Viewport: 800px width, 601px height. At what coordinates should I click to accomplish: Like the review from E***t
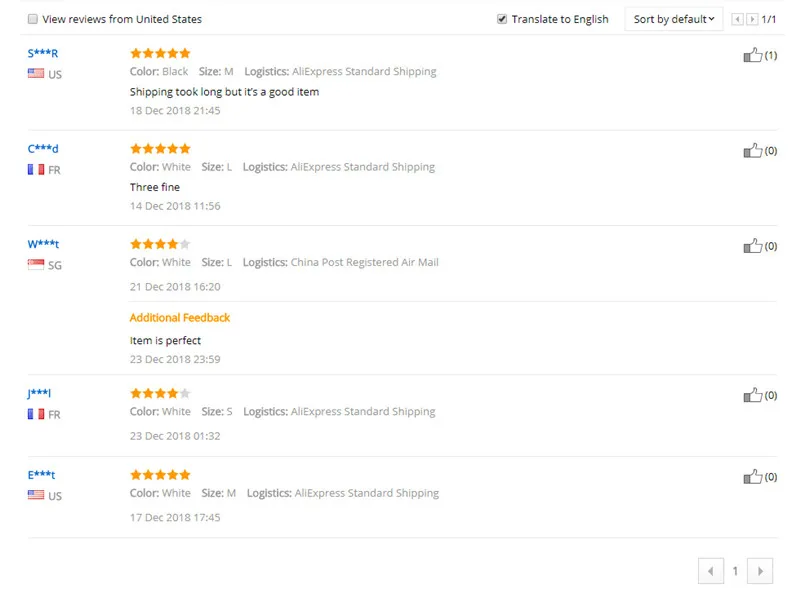(753, 477)
